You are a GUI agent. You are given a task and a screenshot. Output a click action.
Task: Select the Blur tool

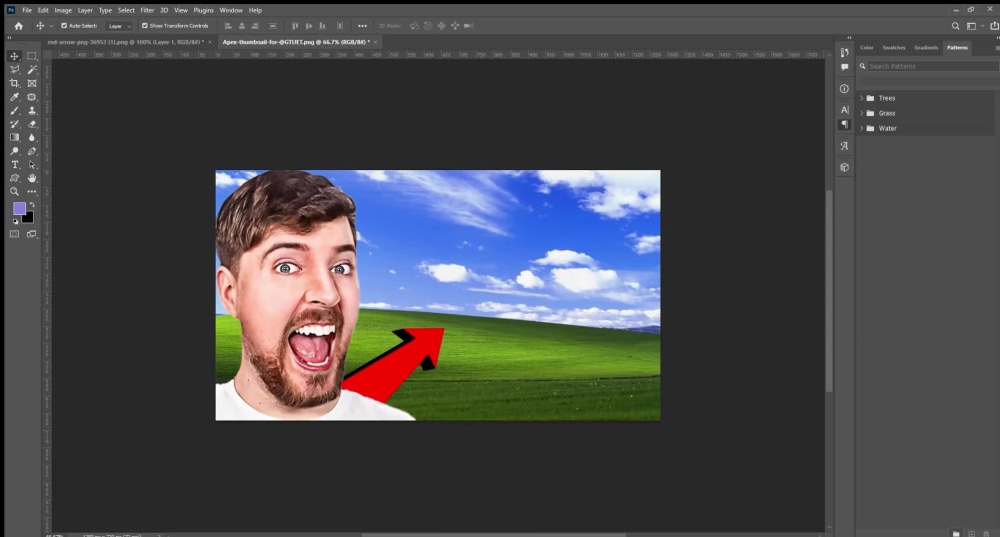[x=32, y=137]
